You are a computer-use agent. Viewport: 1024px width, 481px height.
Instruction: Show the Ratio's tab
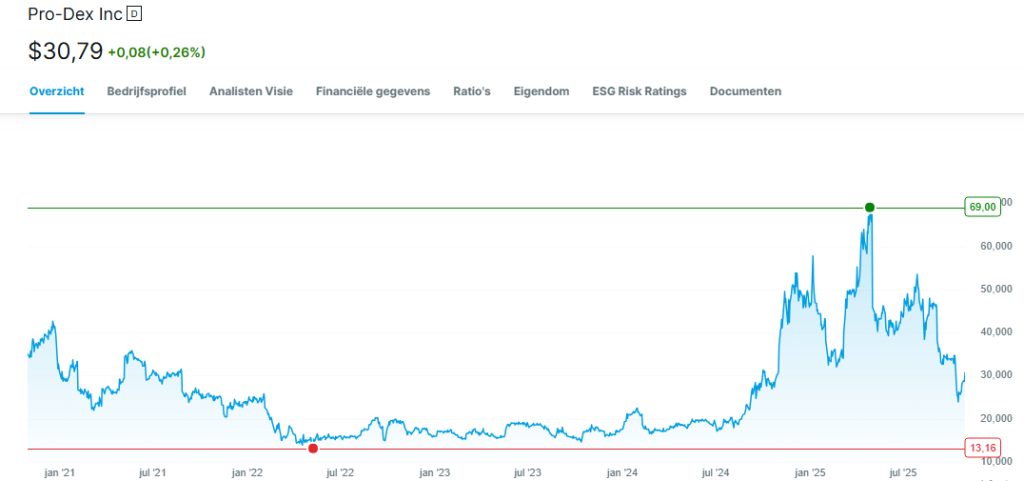pos(472,91)
